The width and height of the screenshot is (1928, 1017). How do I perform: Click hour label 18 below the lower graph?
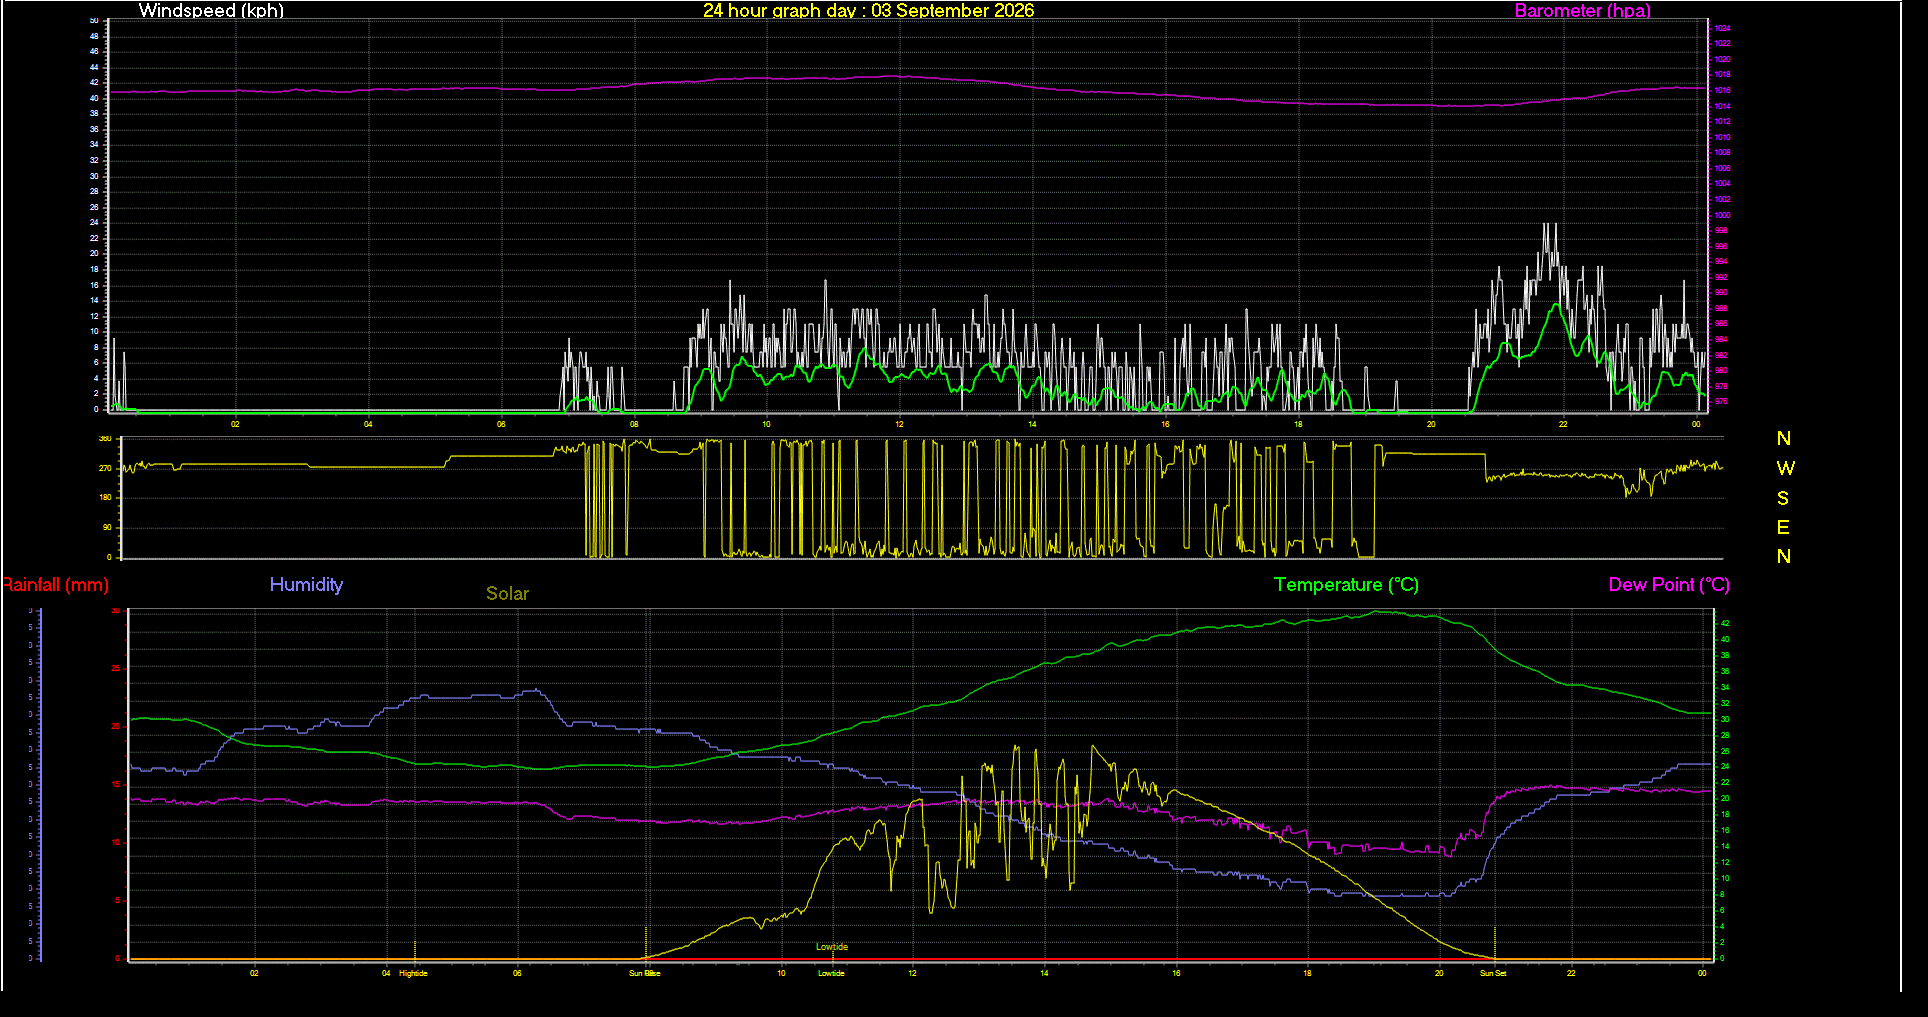click(1307, 973)
